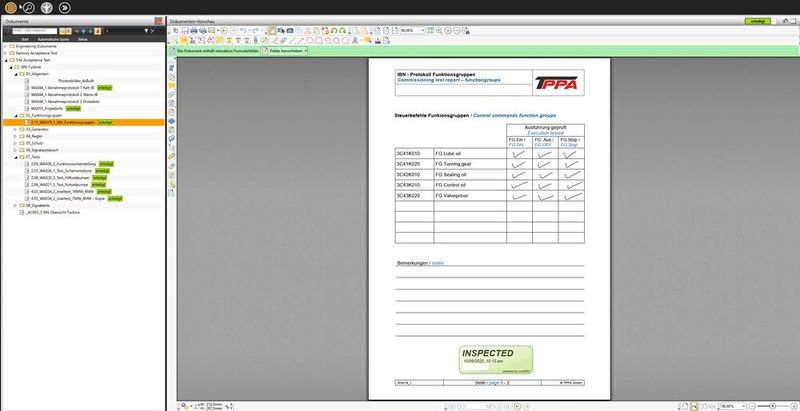800x411 pixels.
Task: Click the circled minus zoom button
Action: point(457,31)
